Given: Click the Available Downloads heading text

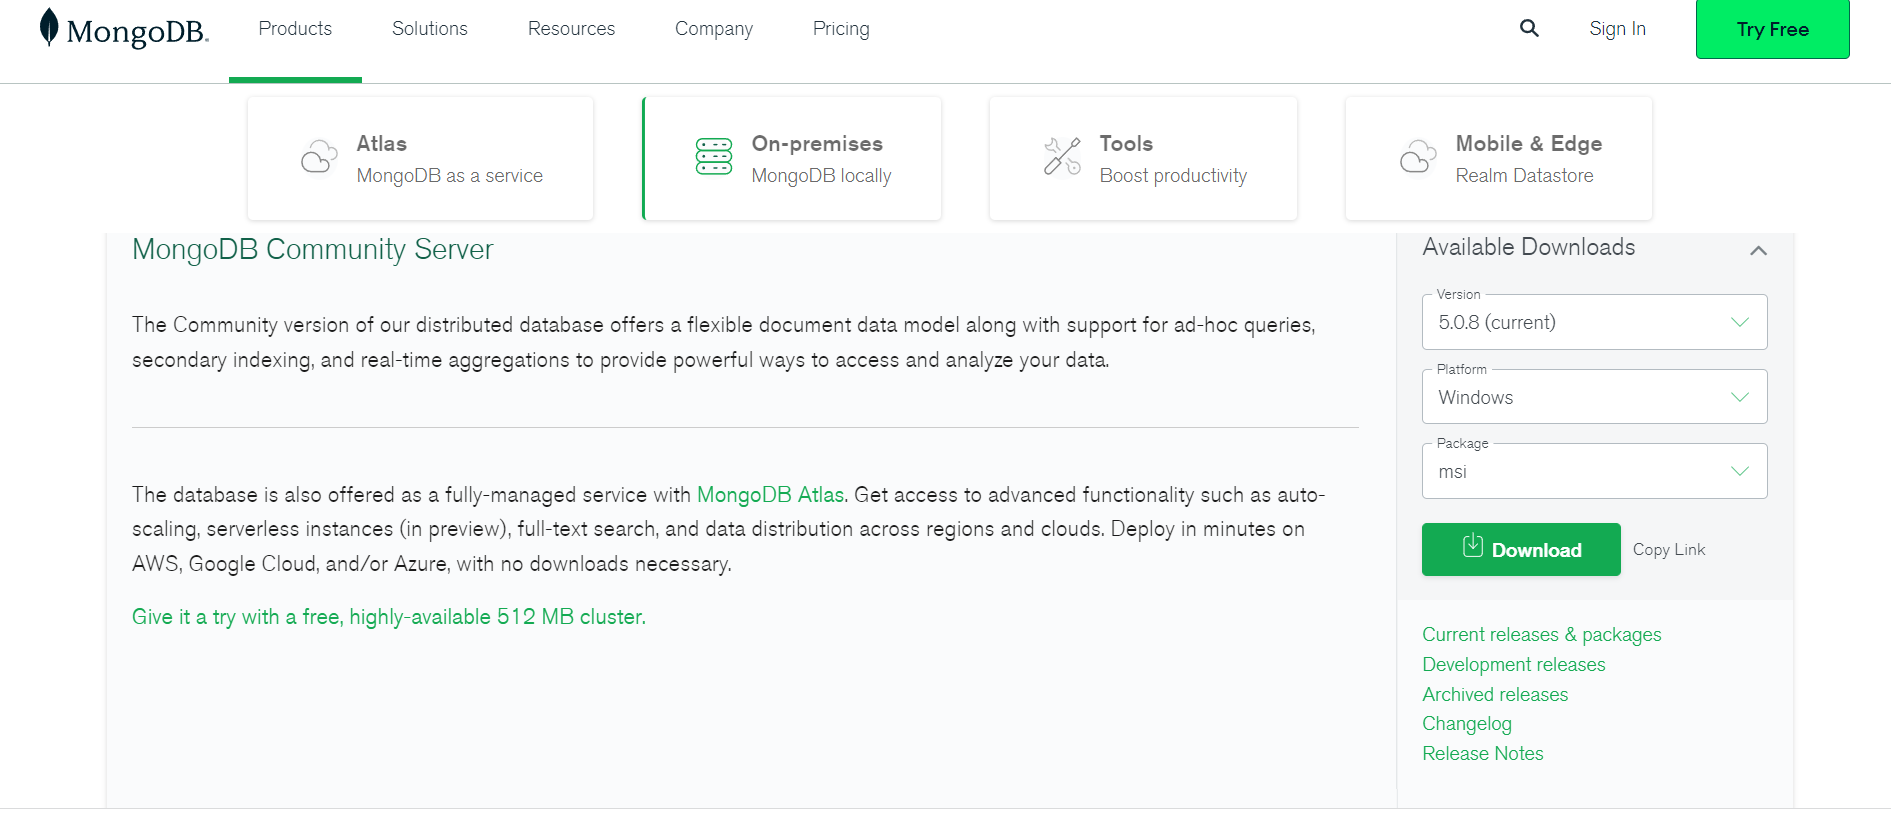Looking at the screenshot, I should (1528, 247).
